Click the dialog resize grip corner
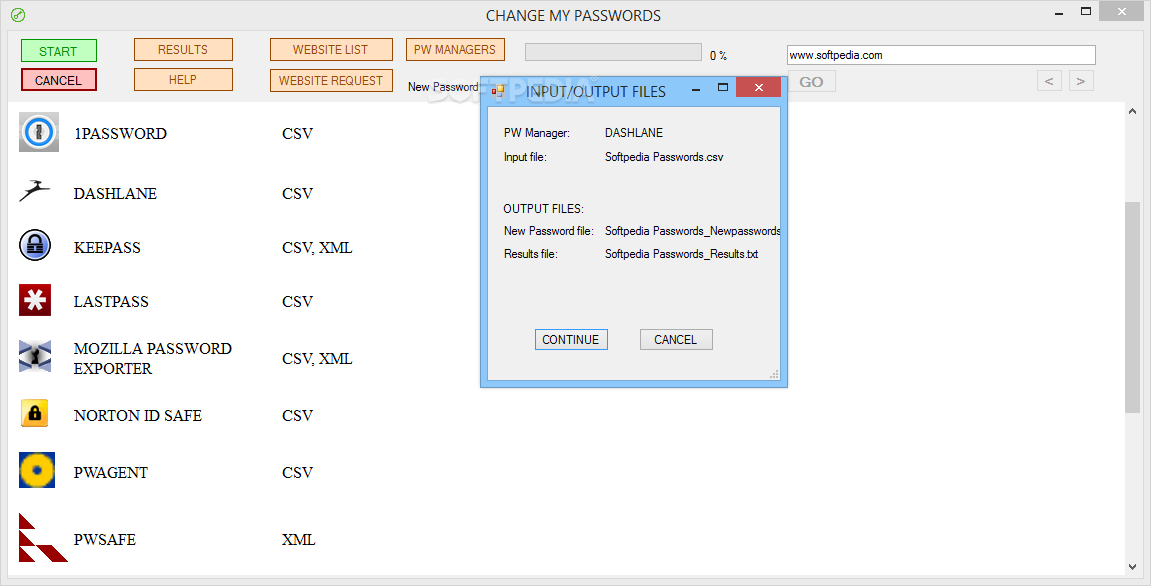The image size is (1151, 586). 774,375
